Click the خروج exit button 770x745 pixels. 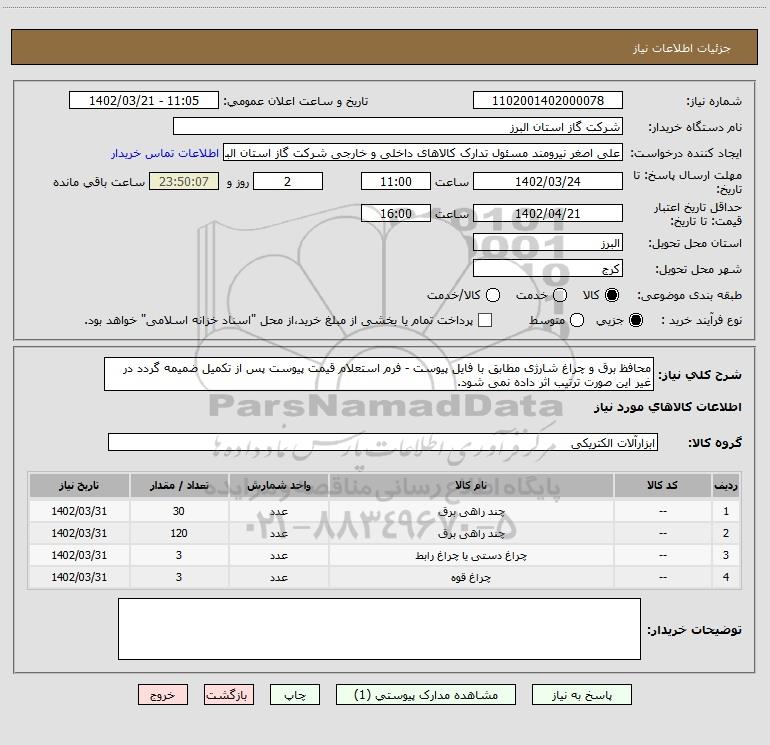[163, 695]
